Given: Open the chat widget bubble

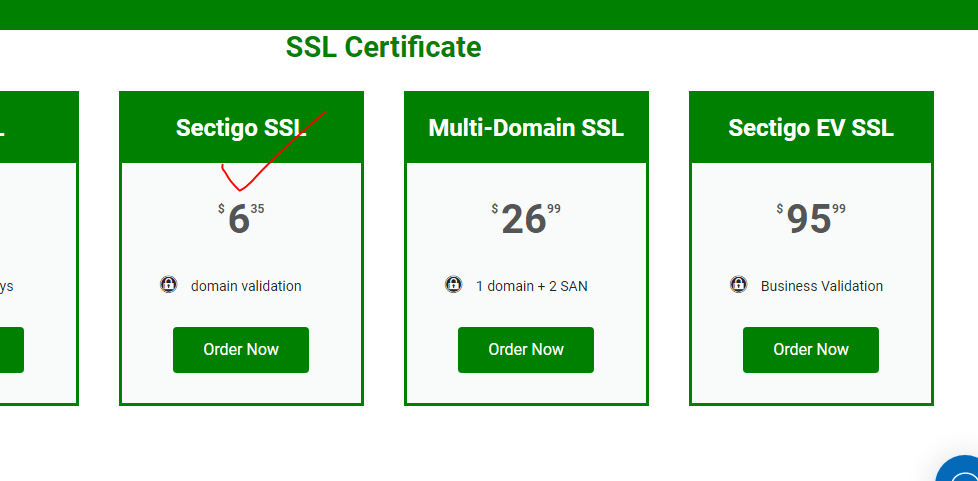Looking at the screenshot, I should 961,470.
